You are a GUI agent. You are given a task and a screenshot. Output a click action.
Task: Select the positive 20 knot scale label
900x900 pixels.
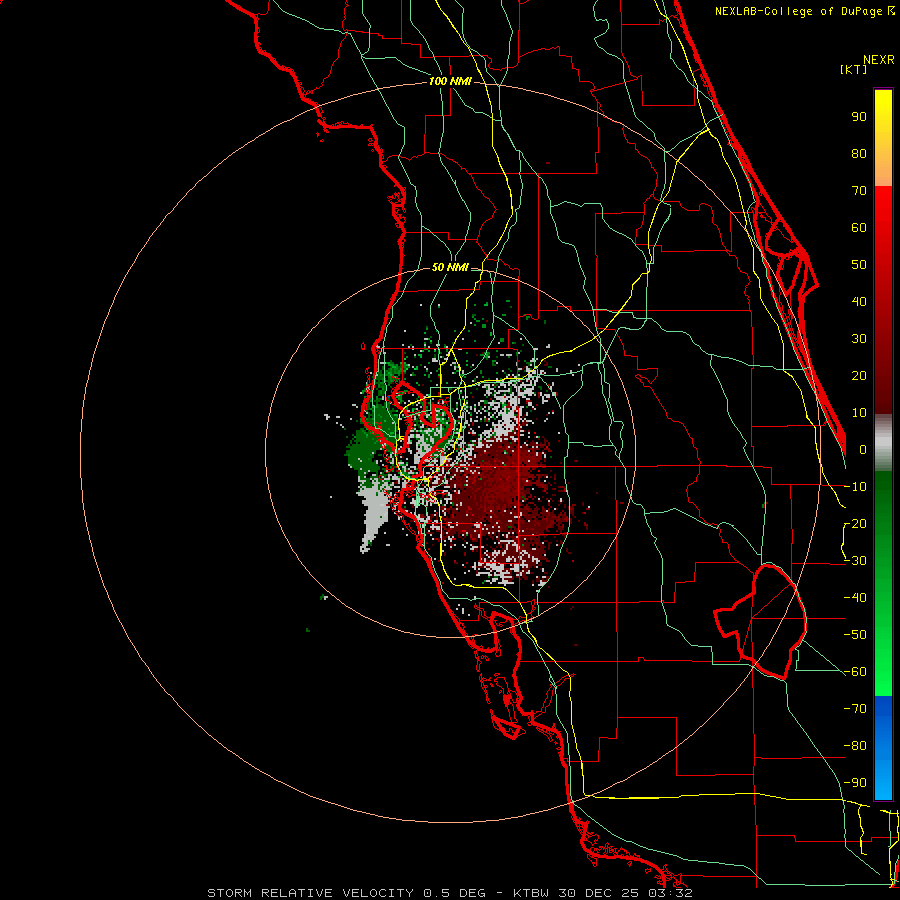click(859, 376)
